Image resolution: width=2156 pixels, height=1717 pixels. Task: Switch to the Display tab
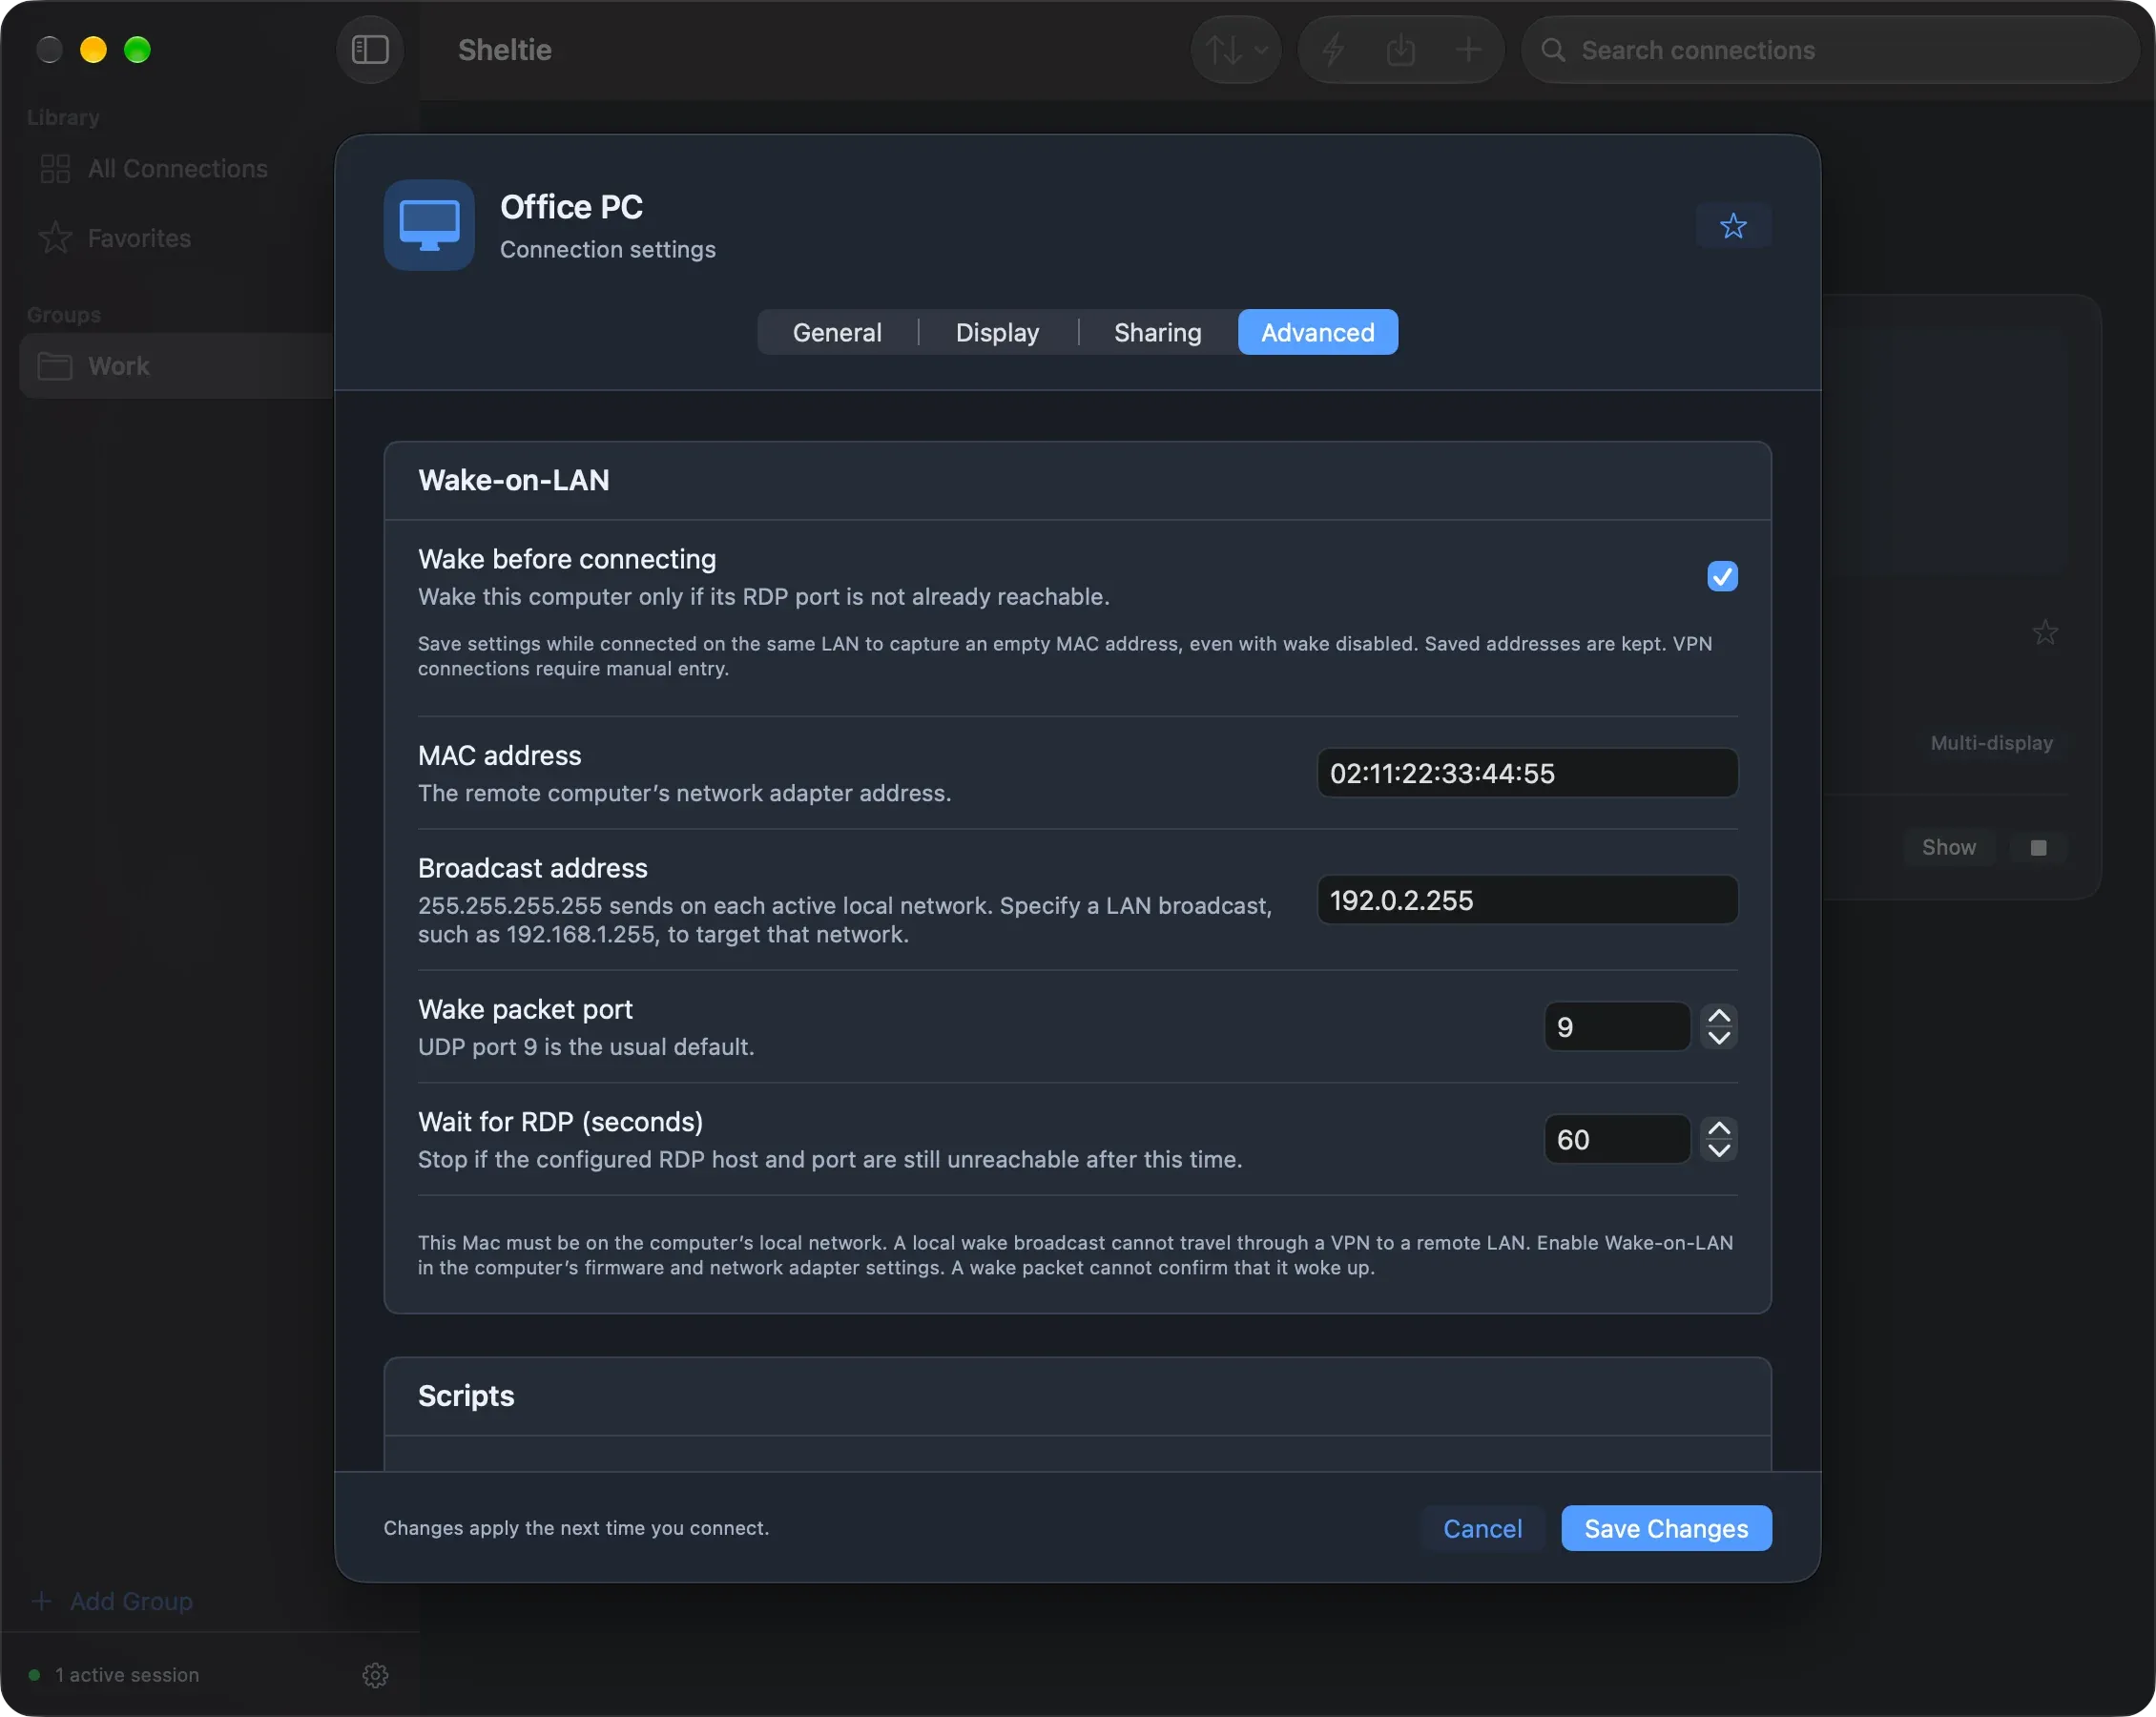pos(997,332)
